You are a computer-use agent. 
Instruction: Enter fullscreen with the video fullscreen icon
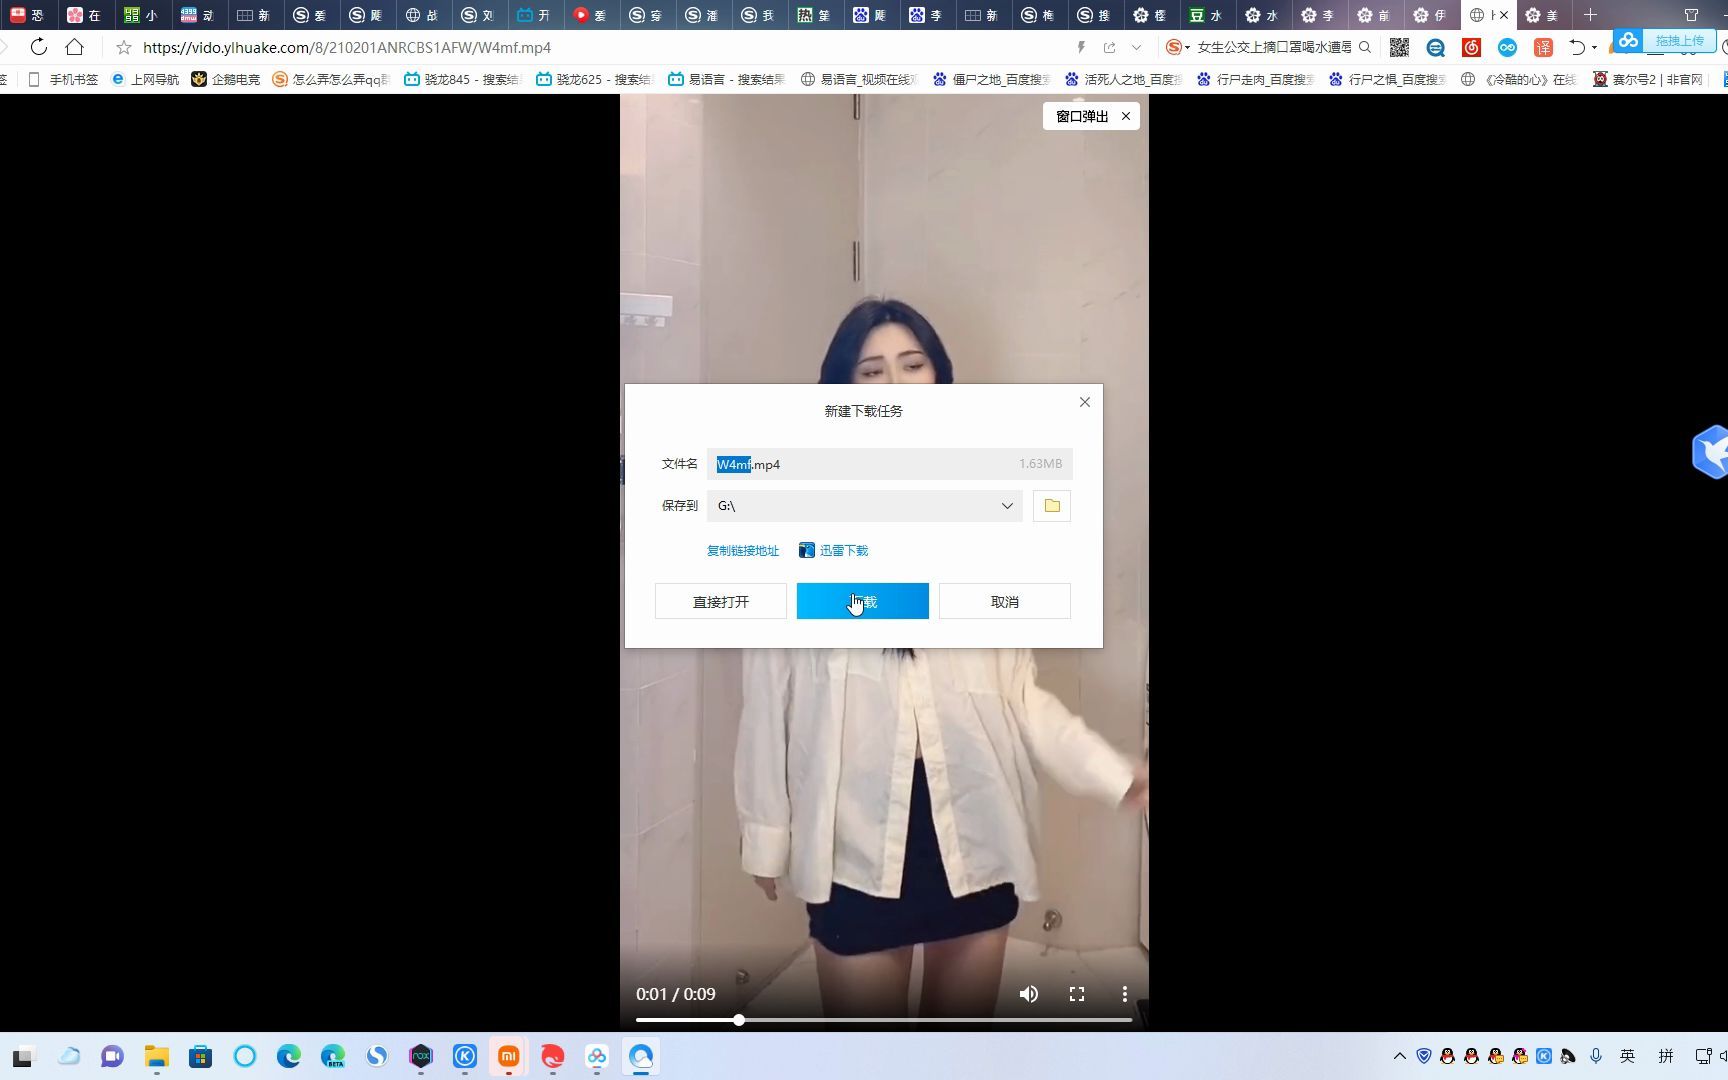point(1077,994)
